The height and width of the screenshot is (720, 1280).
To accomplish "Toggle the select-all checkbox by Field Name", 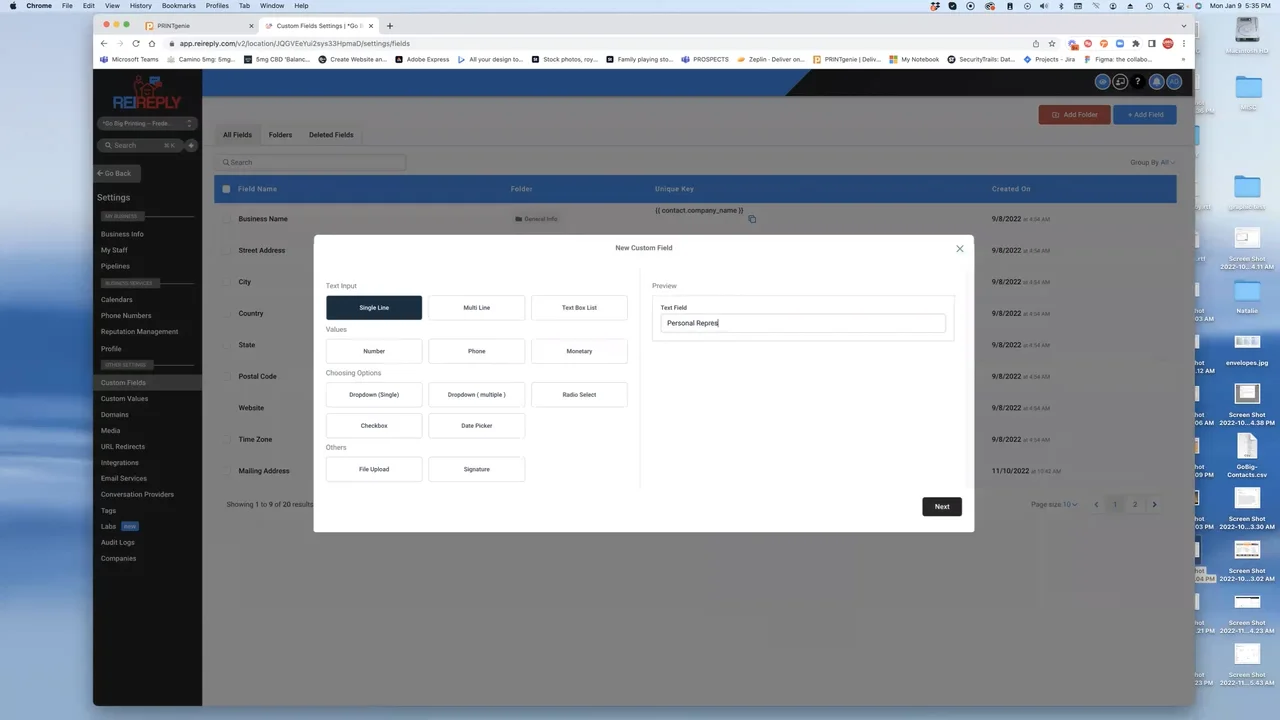I will [x=226, y=189].
